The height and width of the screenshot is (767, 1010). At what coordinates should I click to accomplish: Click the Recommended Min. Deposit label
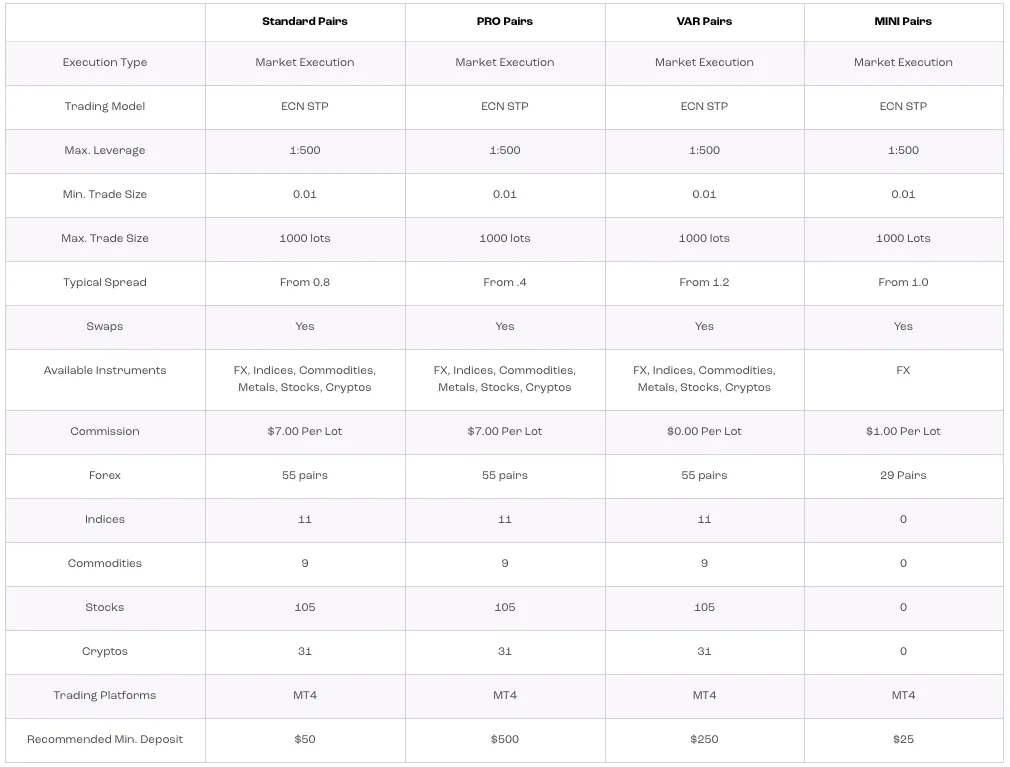(x=105, y=739)
